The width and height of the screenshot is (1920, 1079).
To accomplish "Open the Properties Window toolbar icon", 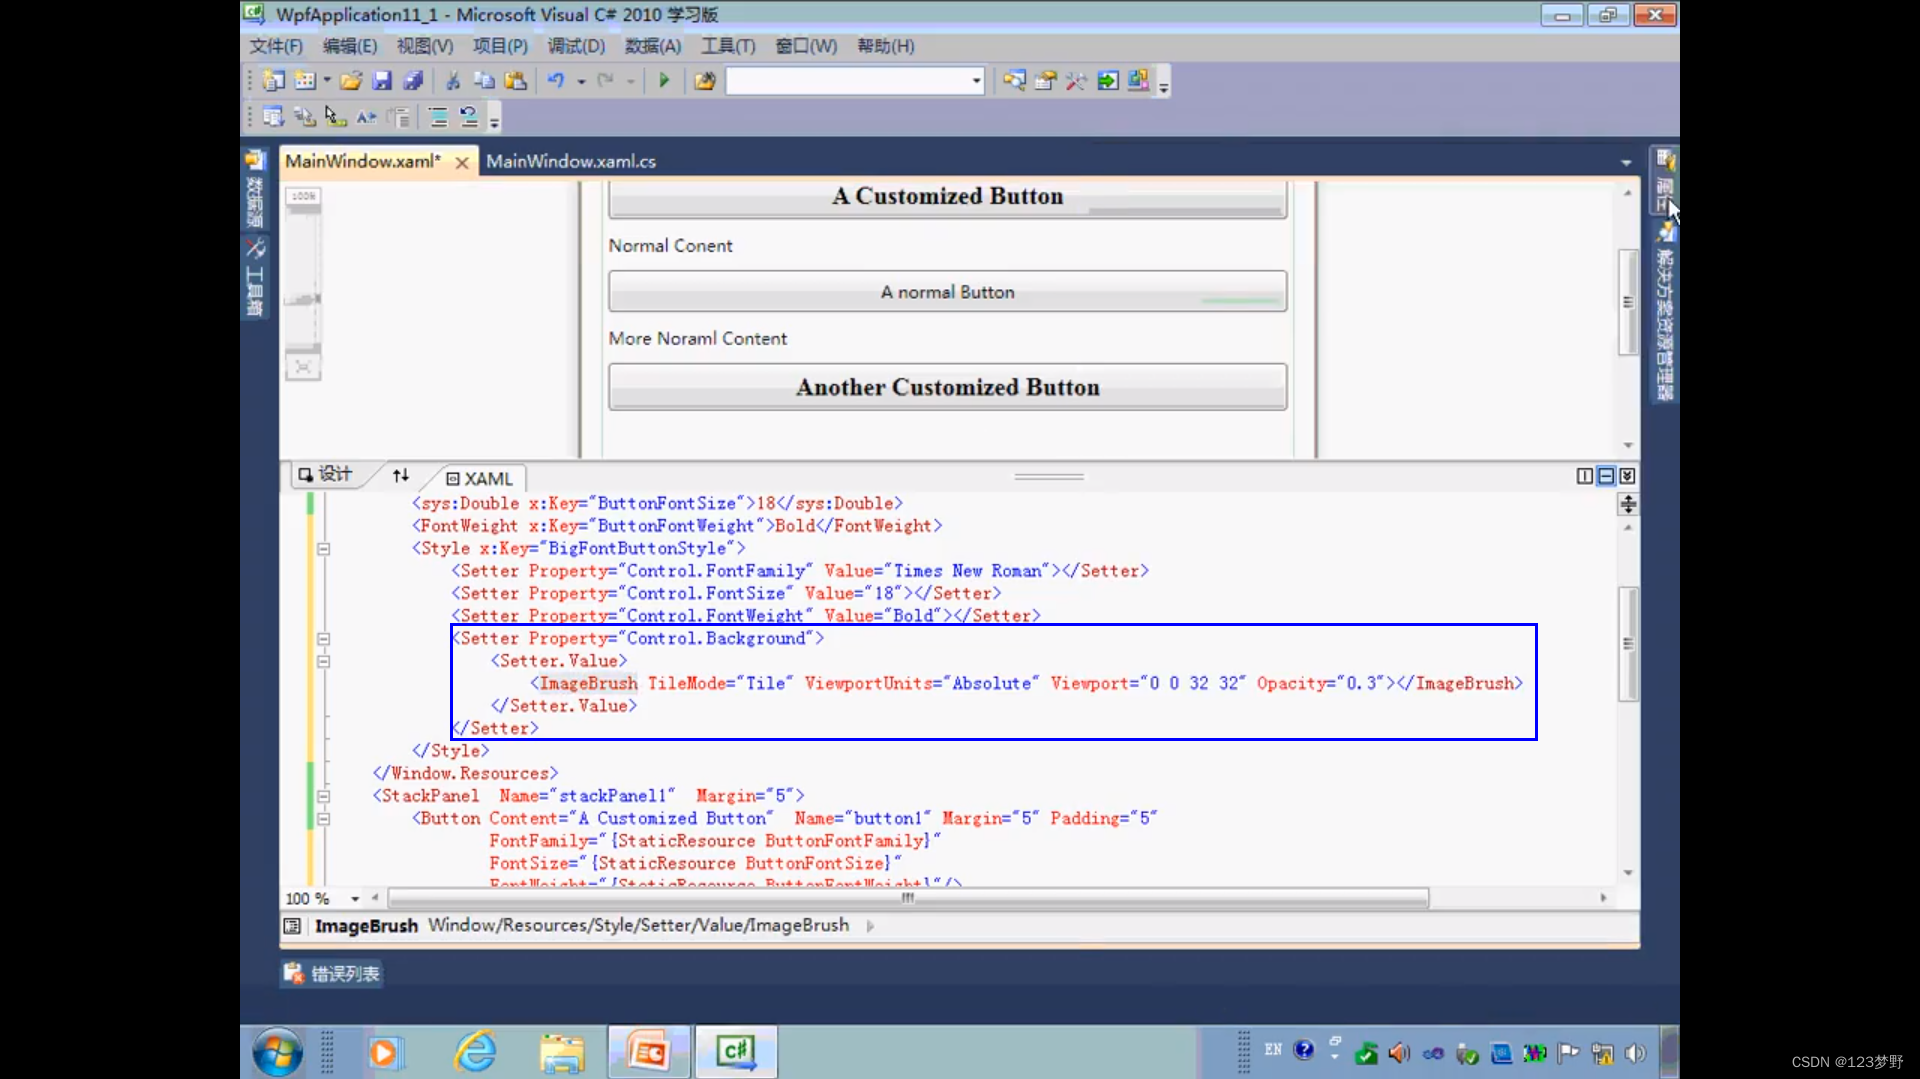I will click(1045, 81).
